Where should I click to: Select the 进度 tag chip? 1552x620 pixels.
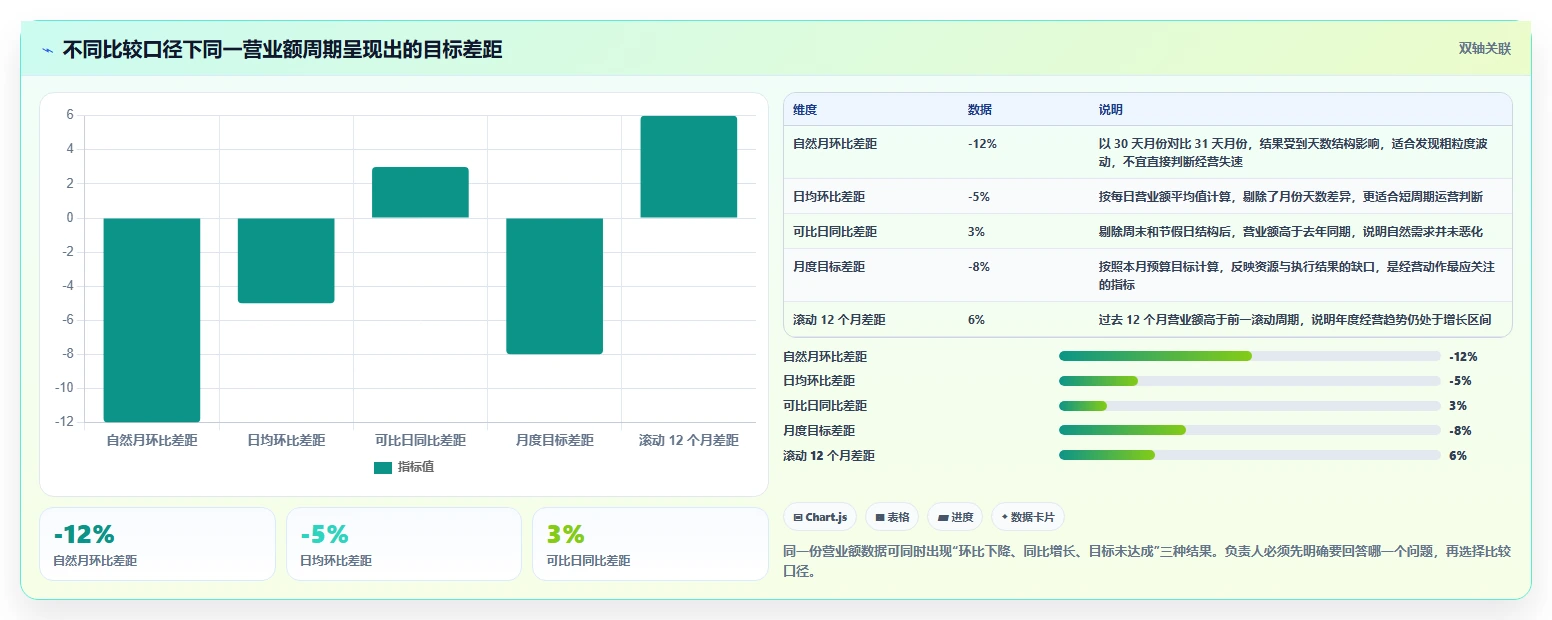point(955,517)
